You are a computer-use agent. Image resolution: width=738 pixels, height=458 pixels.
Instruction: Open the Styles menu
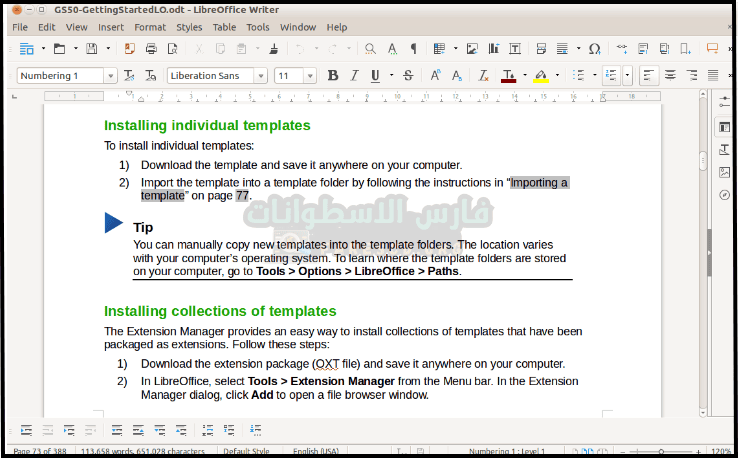tap(188, 27)
